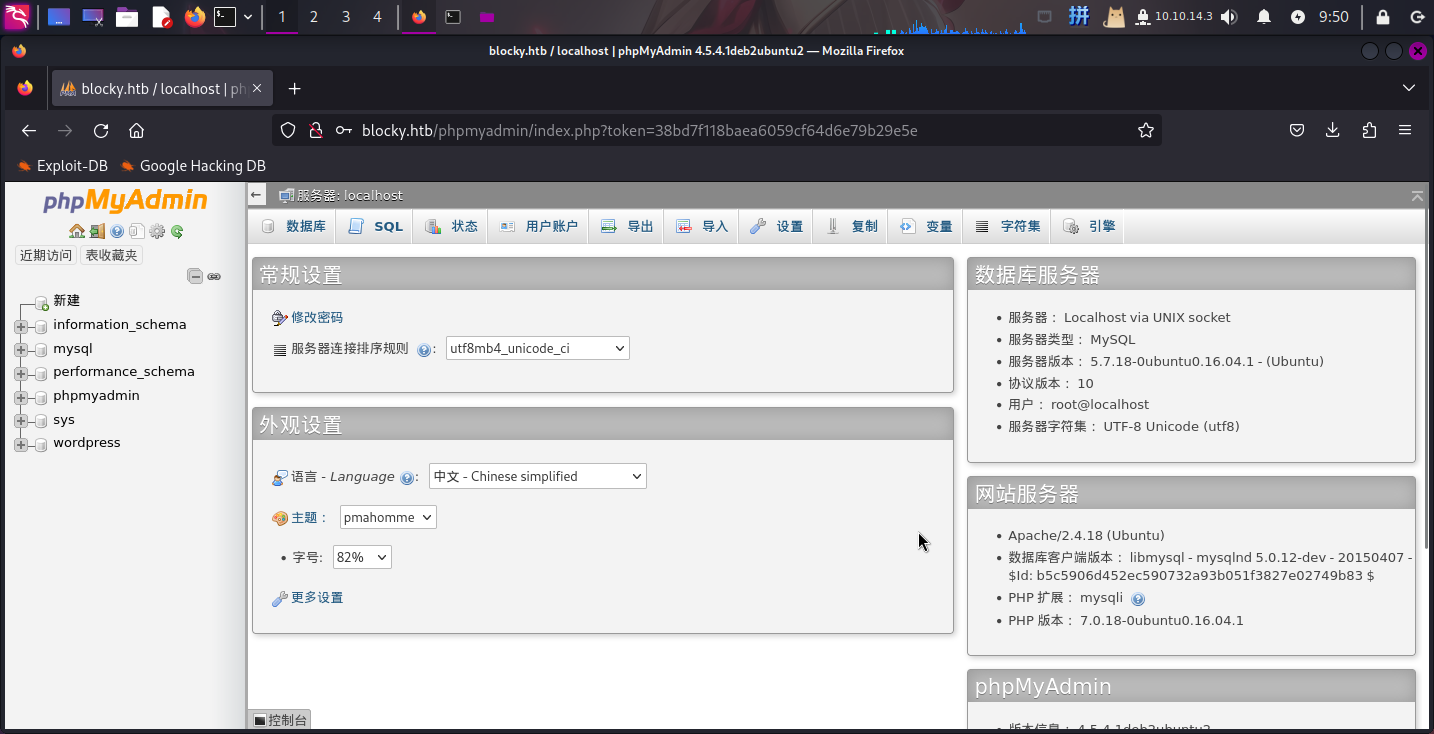Switch to workspace 2 in top panel

point(314,16)
